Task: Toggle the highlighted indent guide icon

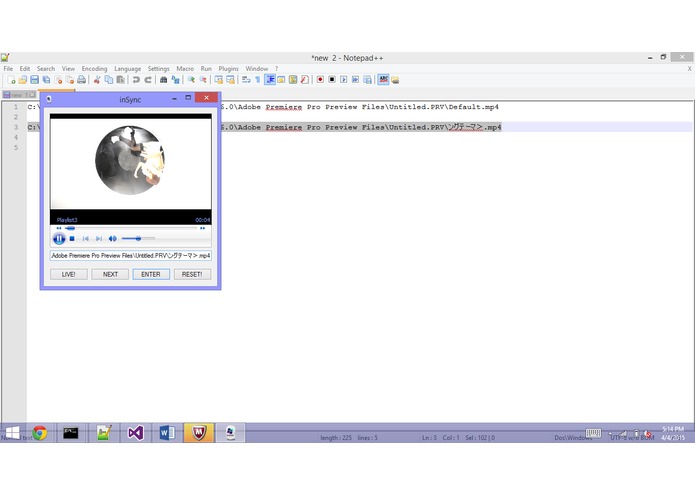Action: click(x=270, y=80)
